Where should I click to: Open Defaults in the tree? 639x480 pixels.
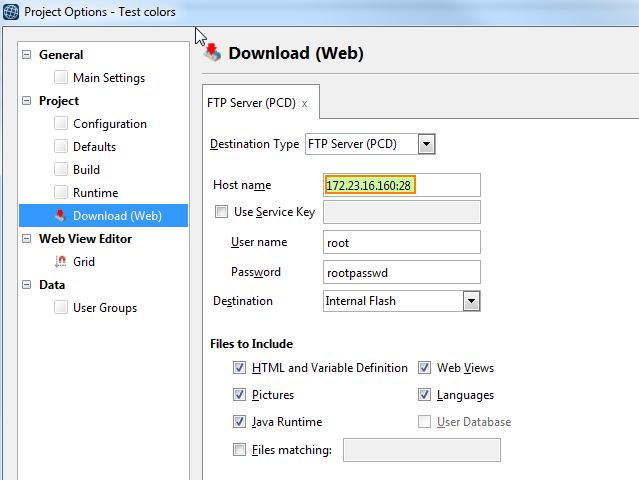(x=94, y=146)
